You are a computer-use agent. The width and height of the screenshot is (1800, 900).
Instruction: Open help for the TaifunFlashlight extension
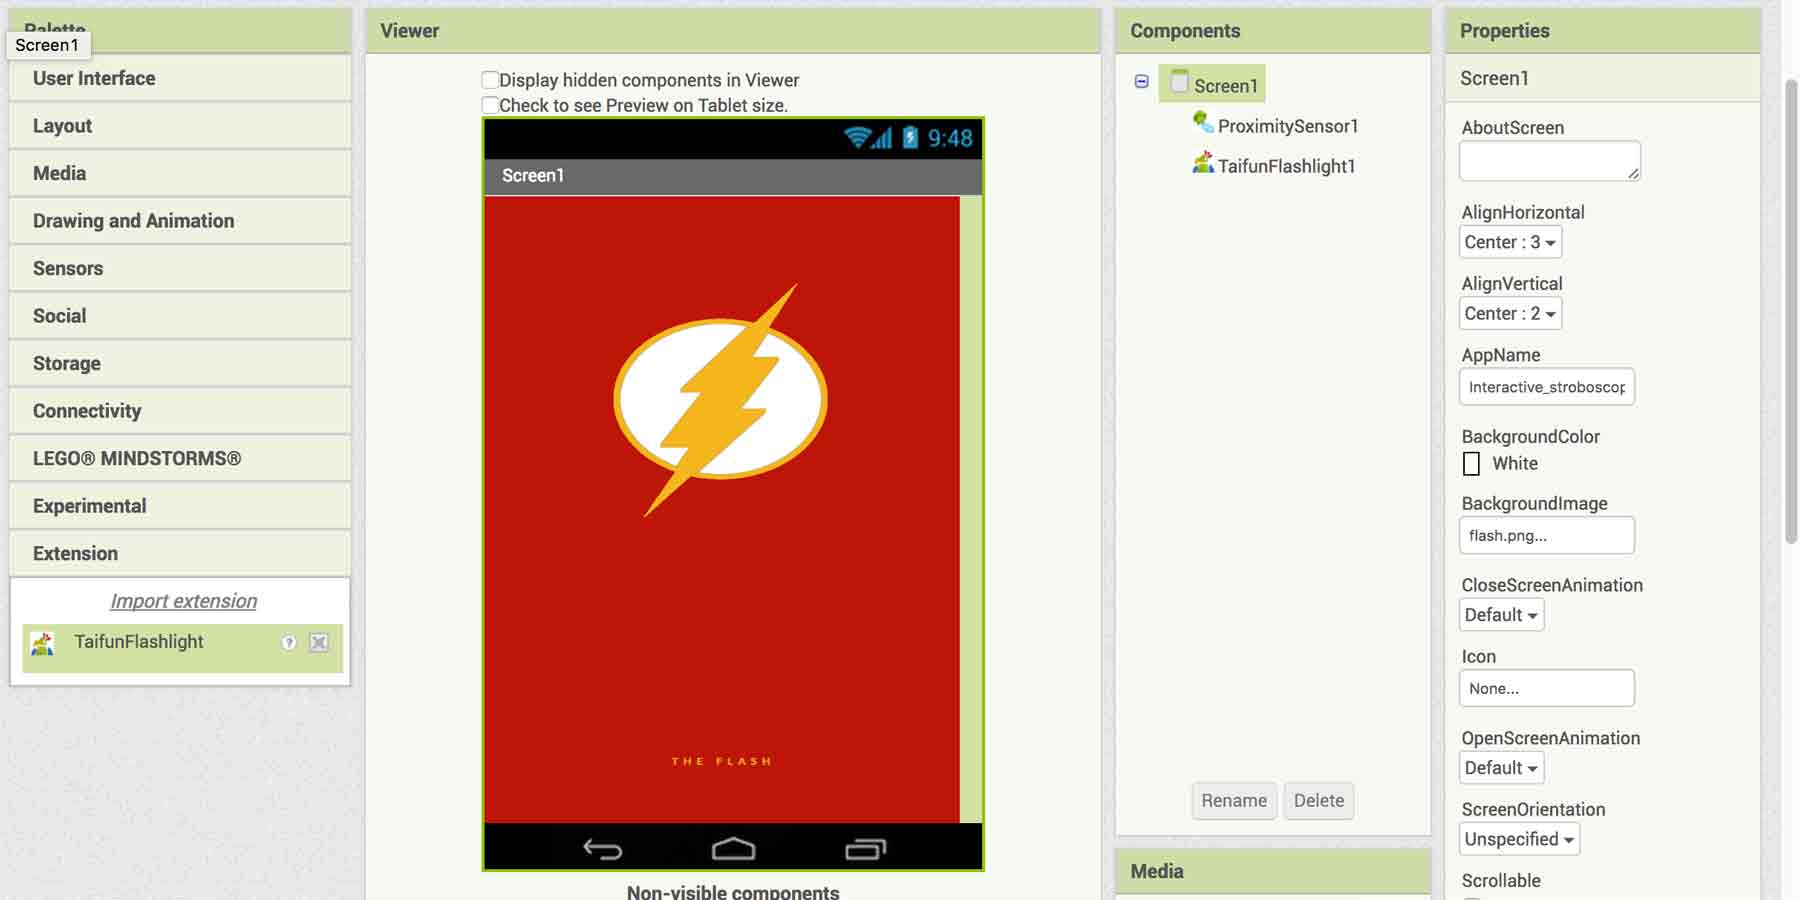tap(289, 643)
